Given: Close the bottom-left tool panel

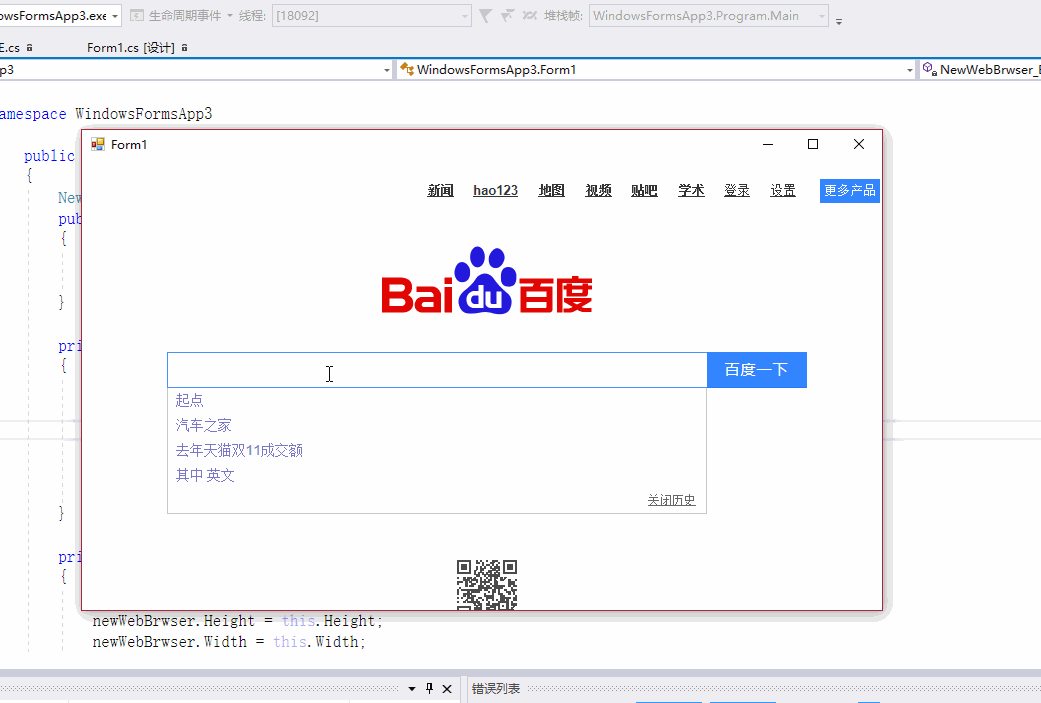Looking at the screenshot, I should pos(447,689).
